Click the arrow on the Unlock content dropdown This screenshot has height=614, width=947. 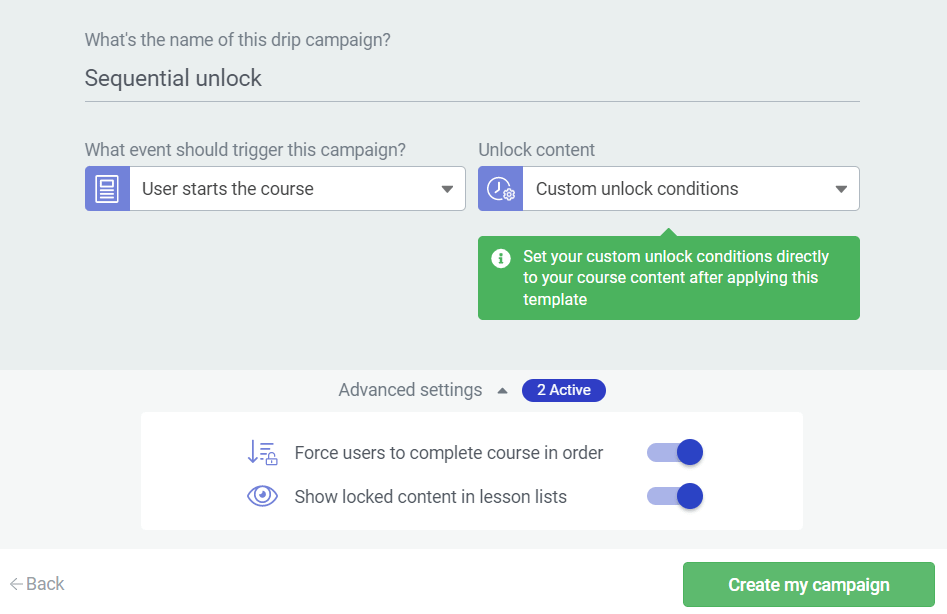click(x=841, y=190)
